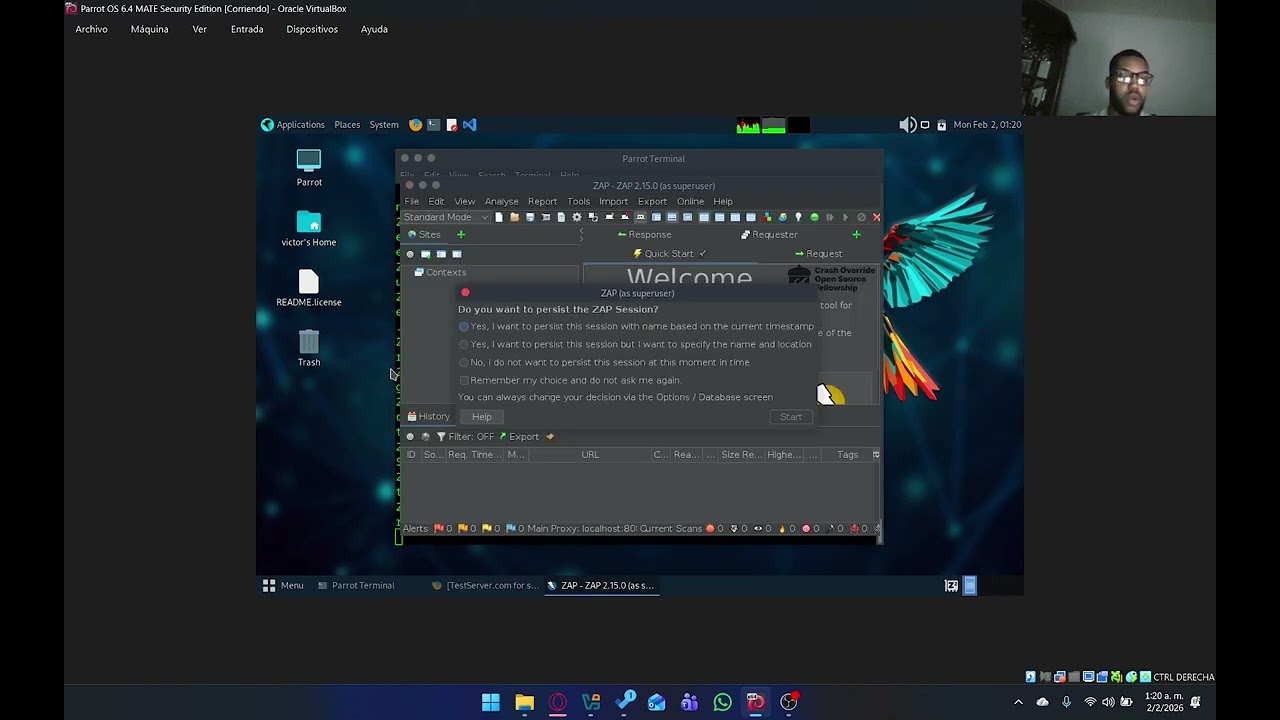The image size is (1280, 720).
Task: Click the Tags column header
Action: [x=847, y=454]
